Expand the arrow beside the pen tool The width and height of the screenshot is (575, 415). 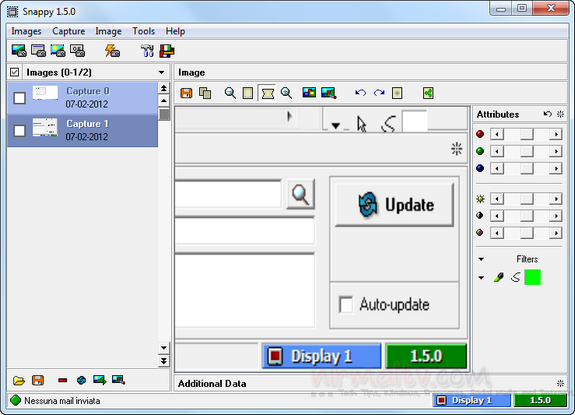(x=481, y=278)
